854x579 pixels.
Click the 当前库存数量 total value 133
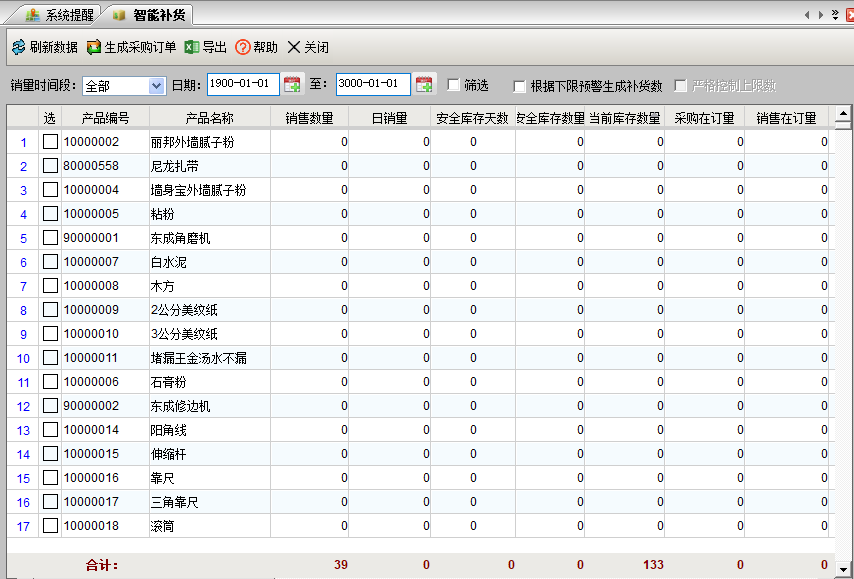pyautogui.click(x=653, y=565)
